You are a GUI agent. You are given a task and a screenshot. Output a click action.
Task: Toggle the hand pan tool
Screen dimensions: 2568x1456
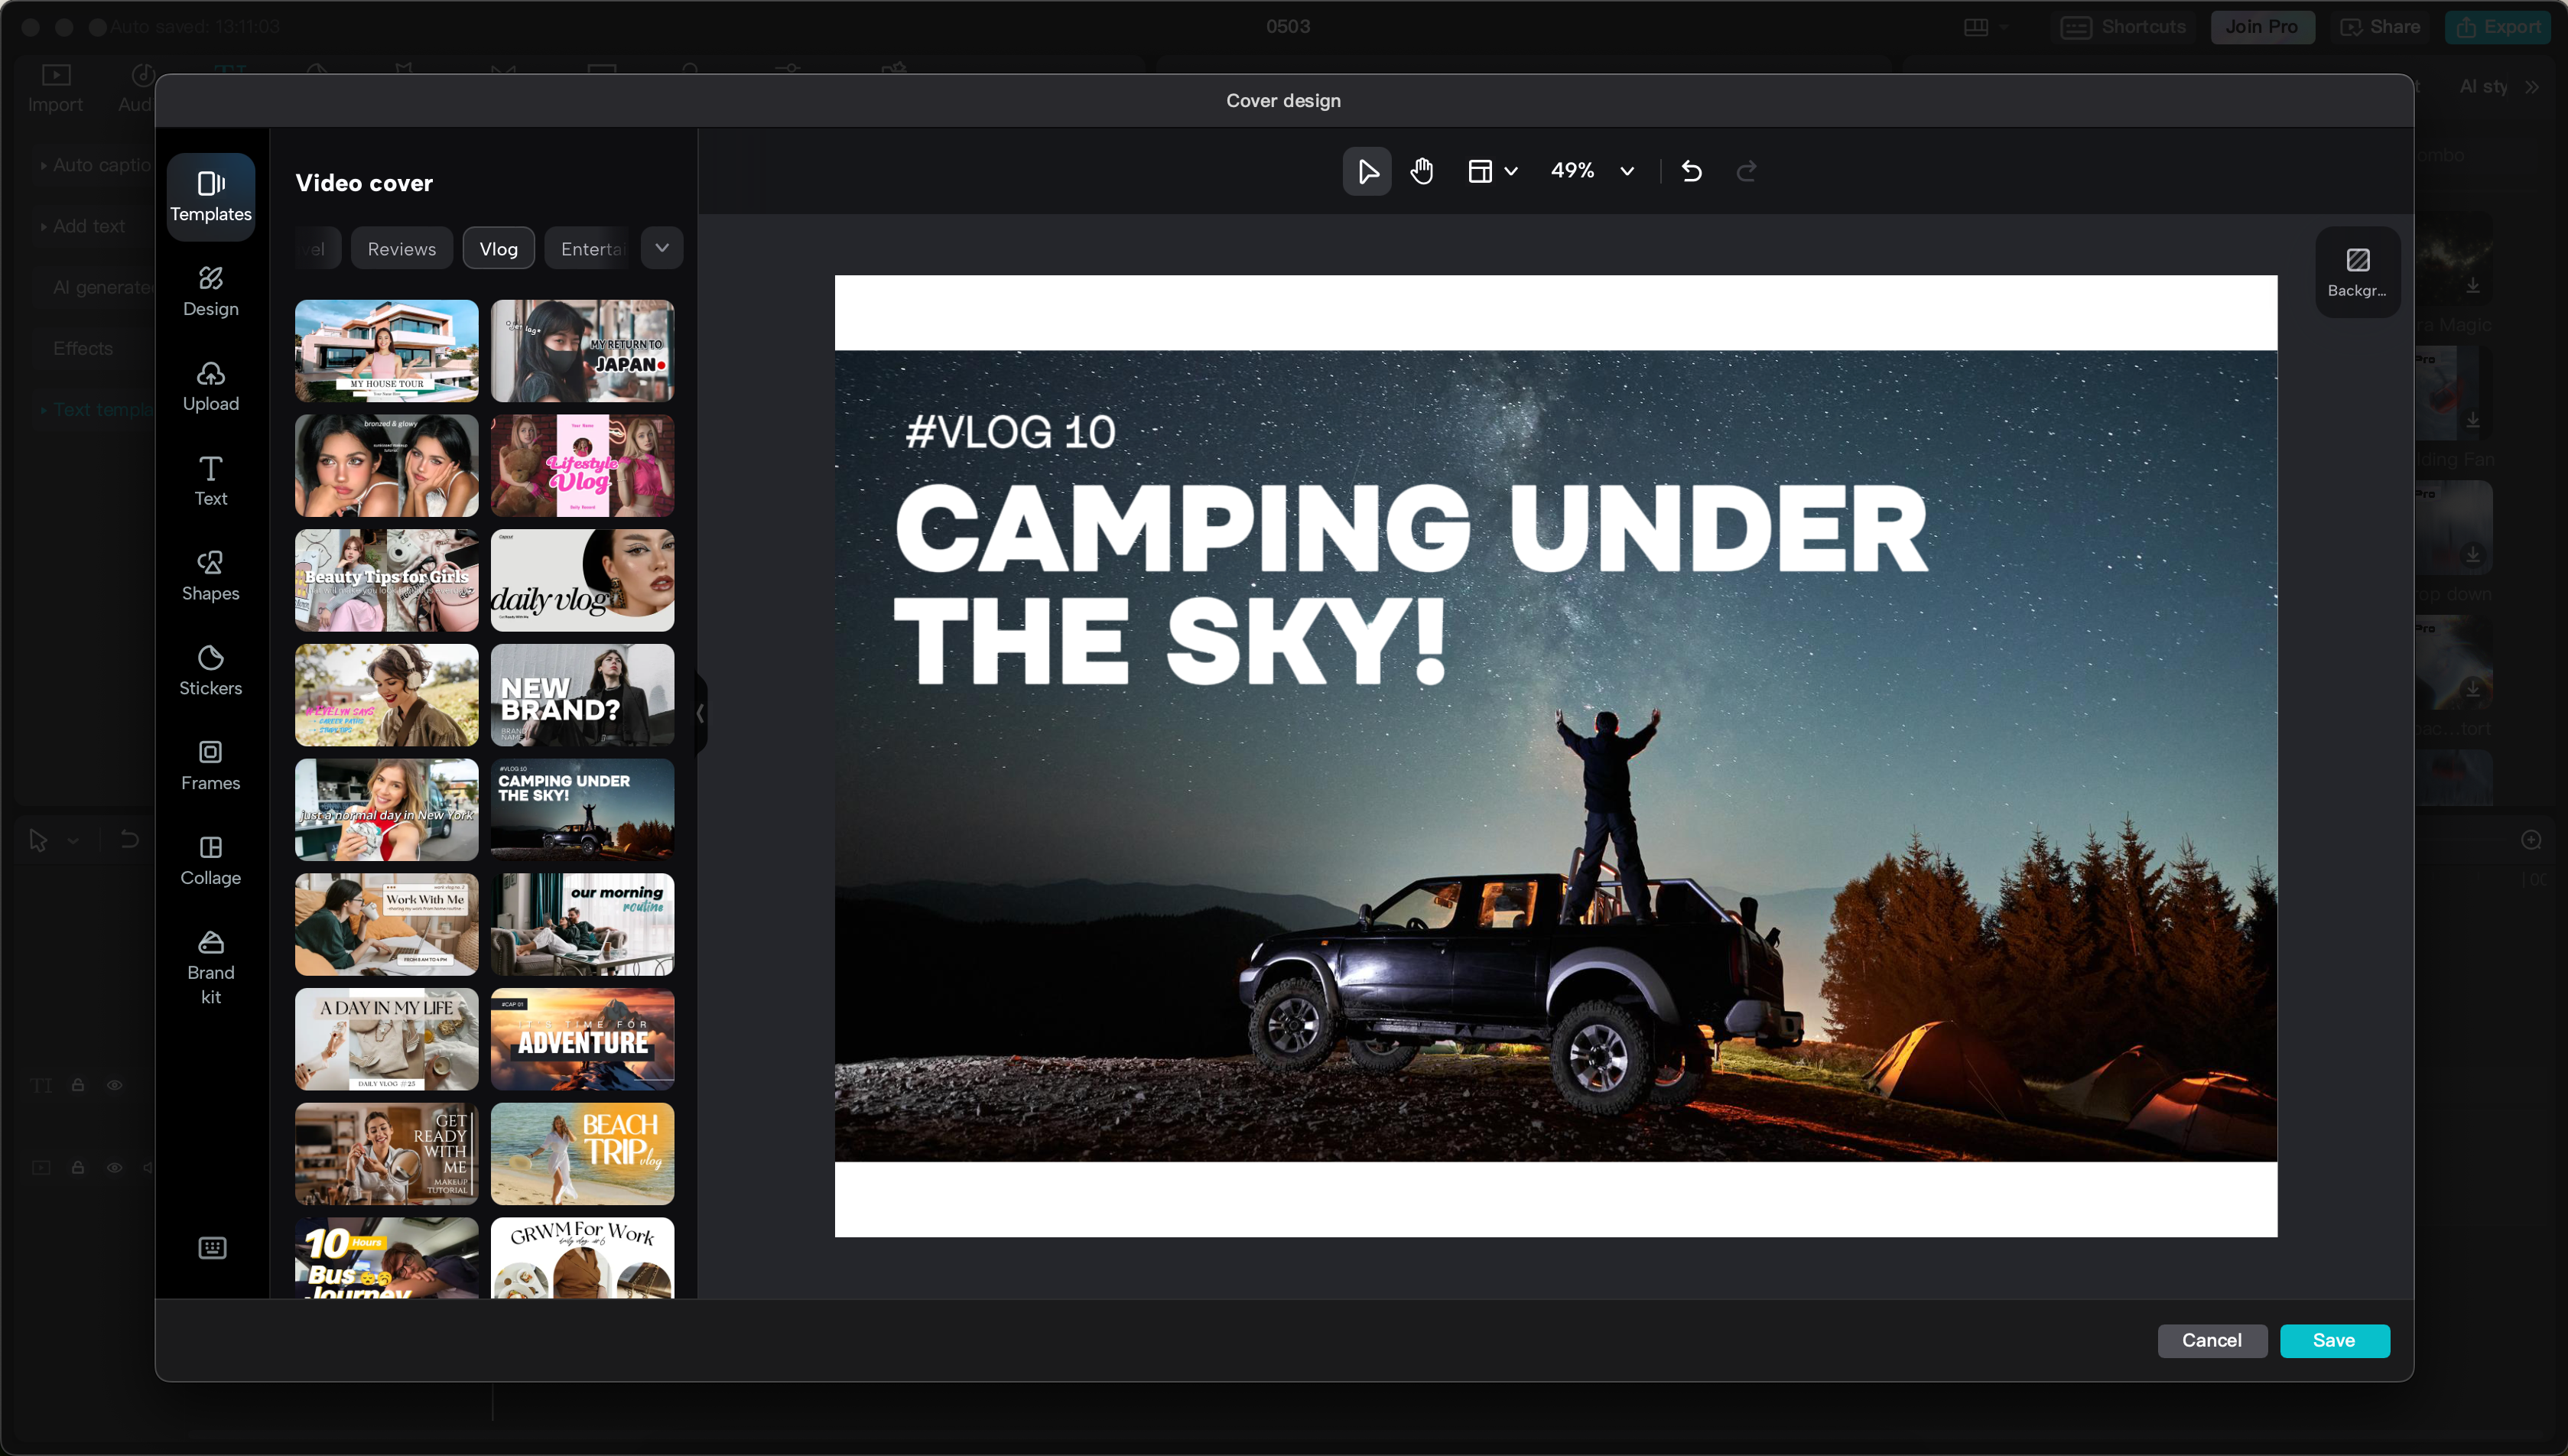pyautogui.click(x=1423, y=171)
